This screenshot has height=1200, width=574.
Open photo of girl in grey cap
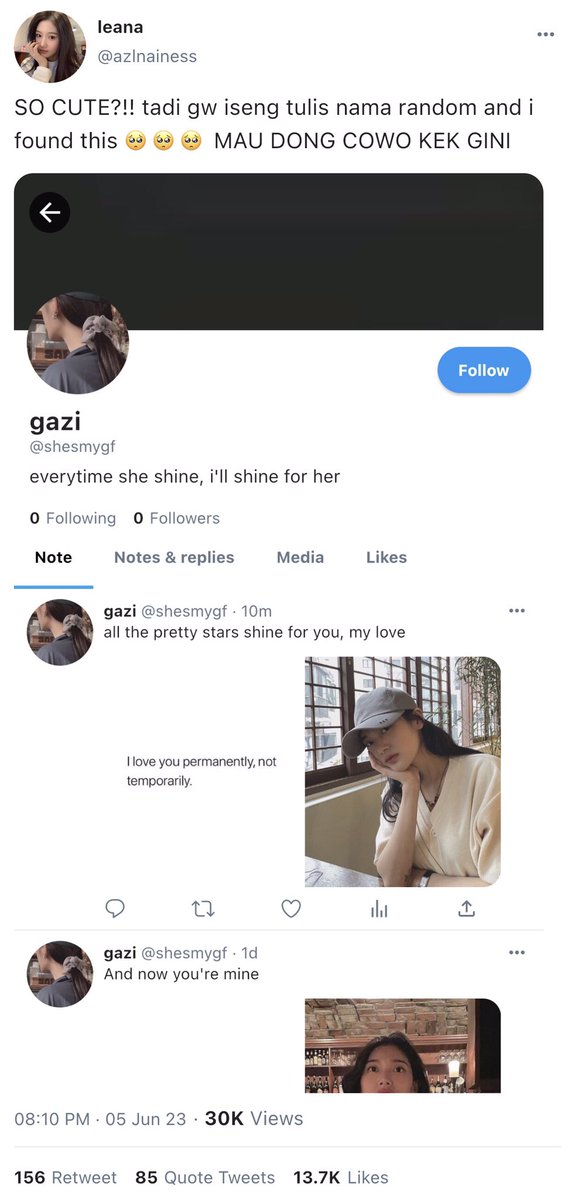403,771
